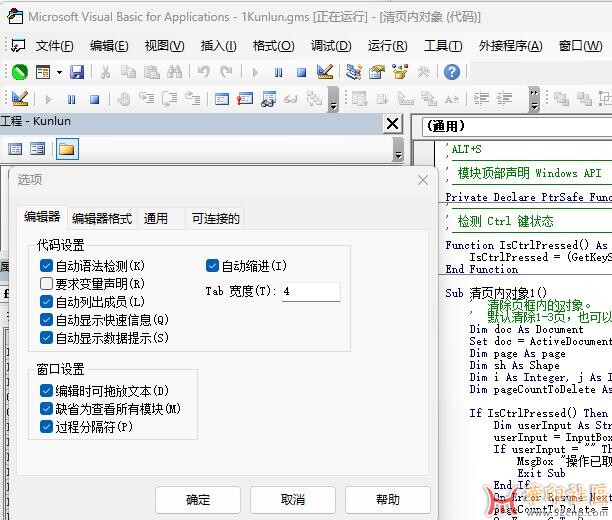
Task: Open the Immediate Window icon
Action: [x=245, y=99]
